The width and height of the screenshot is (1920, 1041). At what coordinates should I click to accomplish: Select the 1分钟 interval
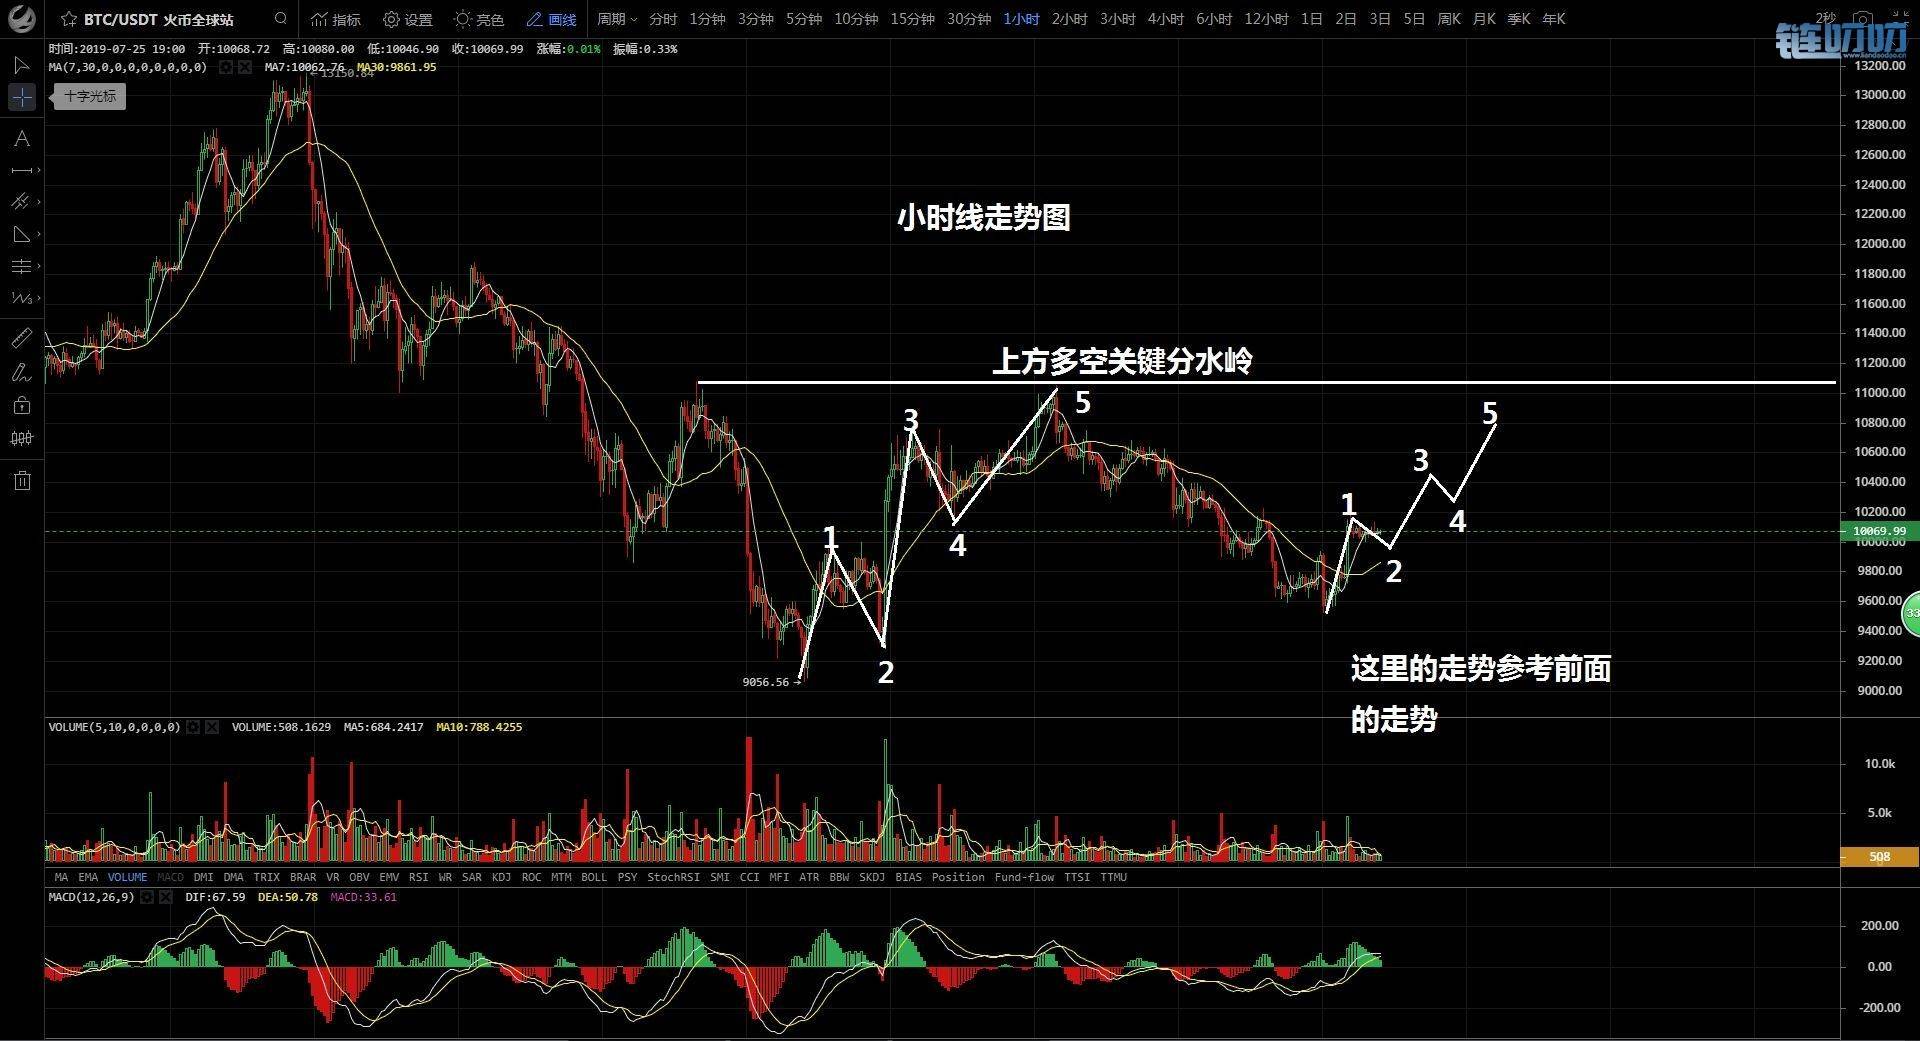pyautogui.click(x=707, y=19)
